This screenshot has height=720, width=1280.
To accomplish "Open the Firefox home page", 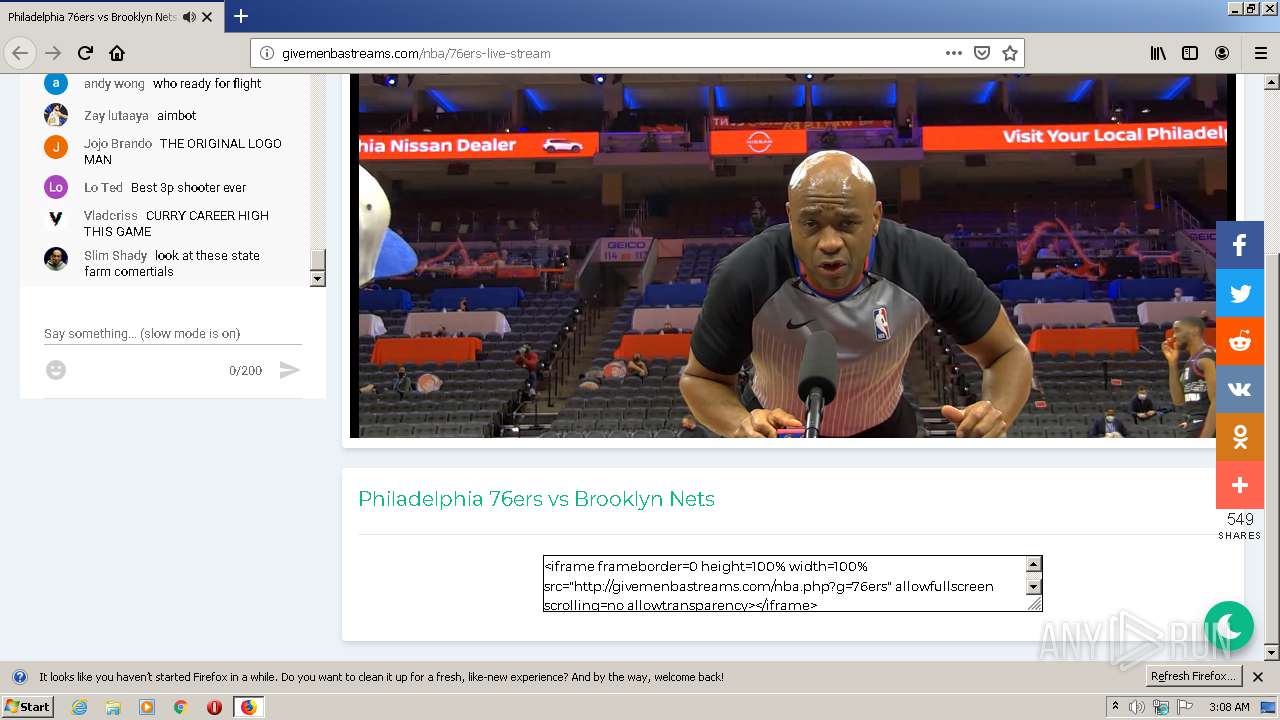I will tap(117, 53).
